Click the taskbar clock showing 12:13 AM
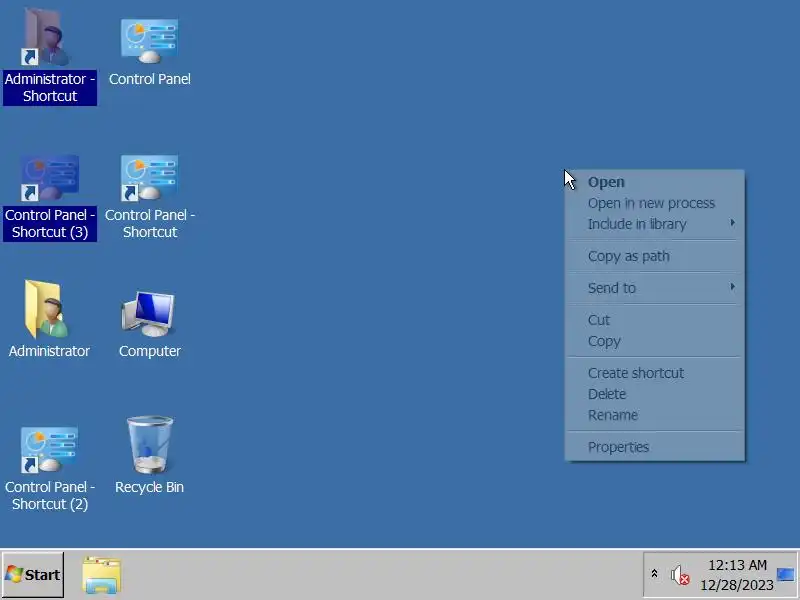 click(x=737, y=575)
